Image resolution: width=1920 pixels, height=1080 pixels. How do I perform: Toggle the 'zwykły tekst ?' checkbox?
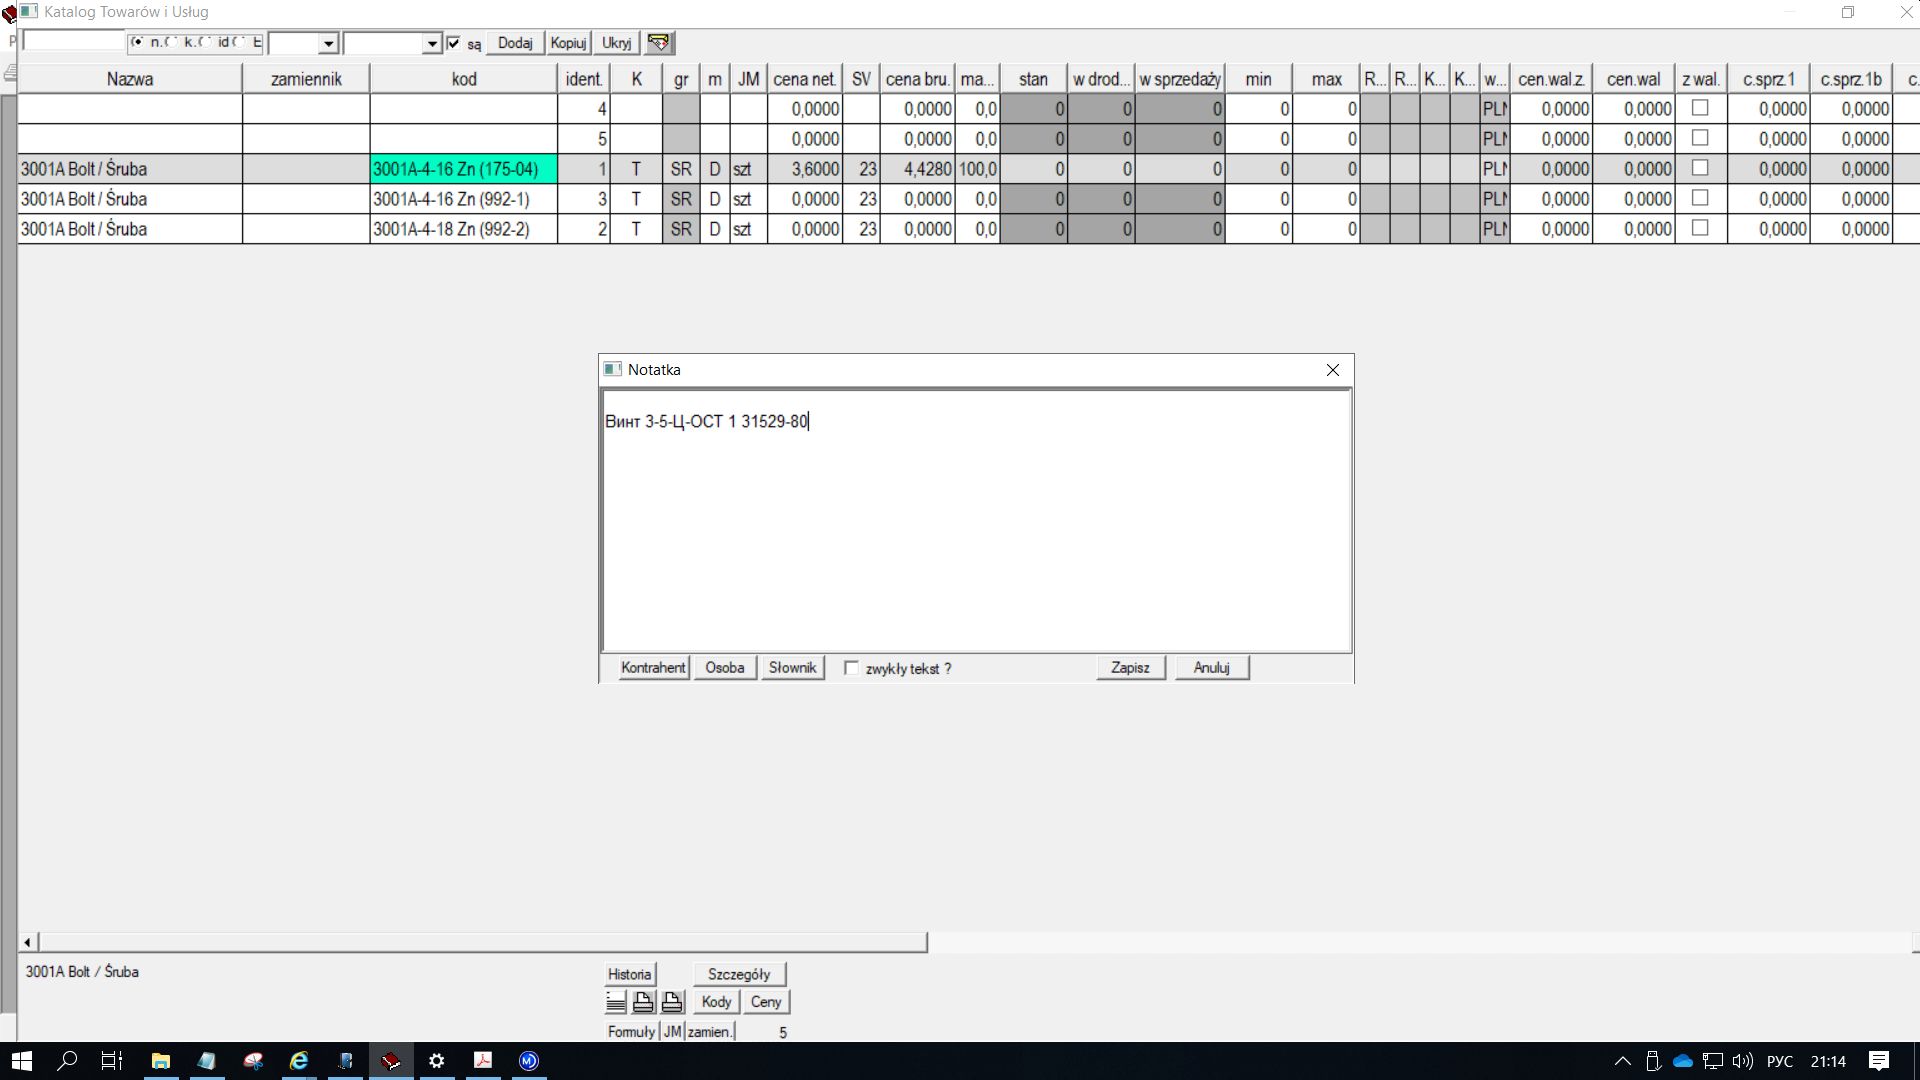pos(851,668)
